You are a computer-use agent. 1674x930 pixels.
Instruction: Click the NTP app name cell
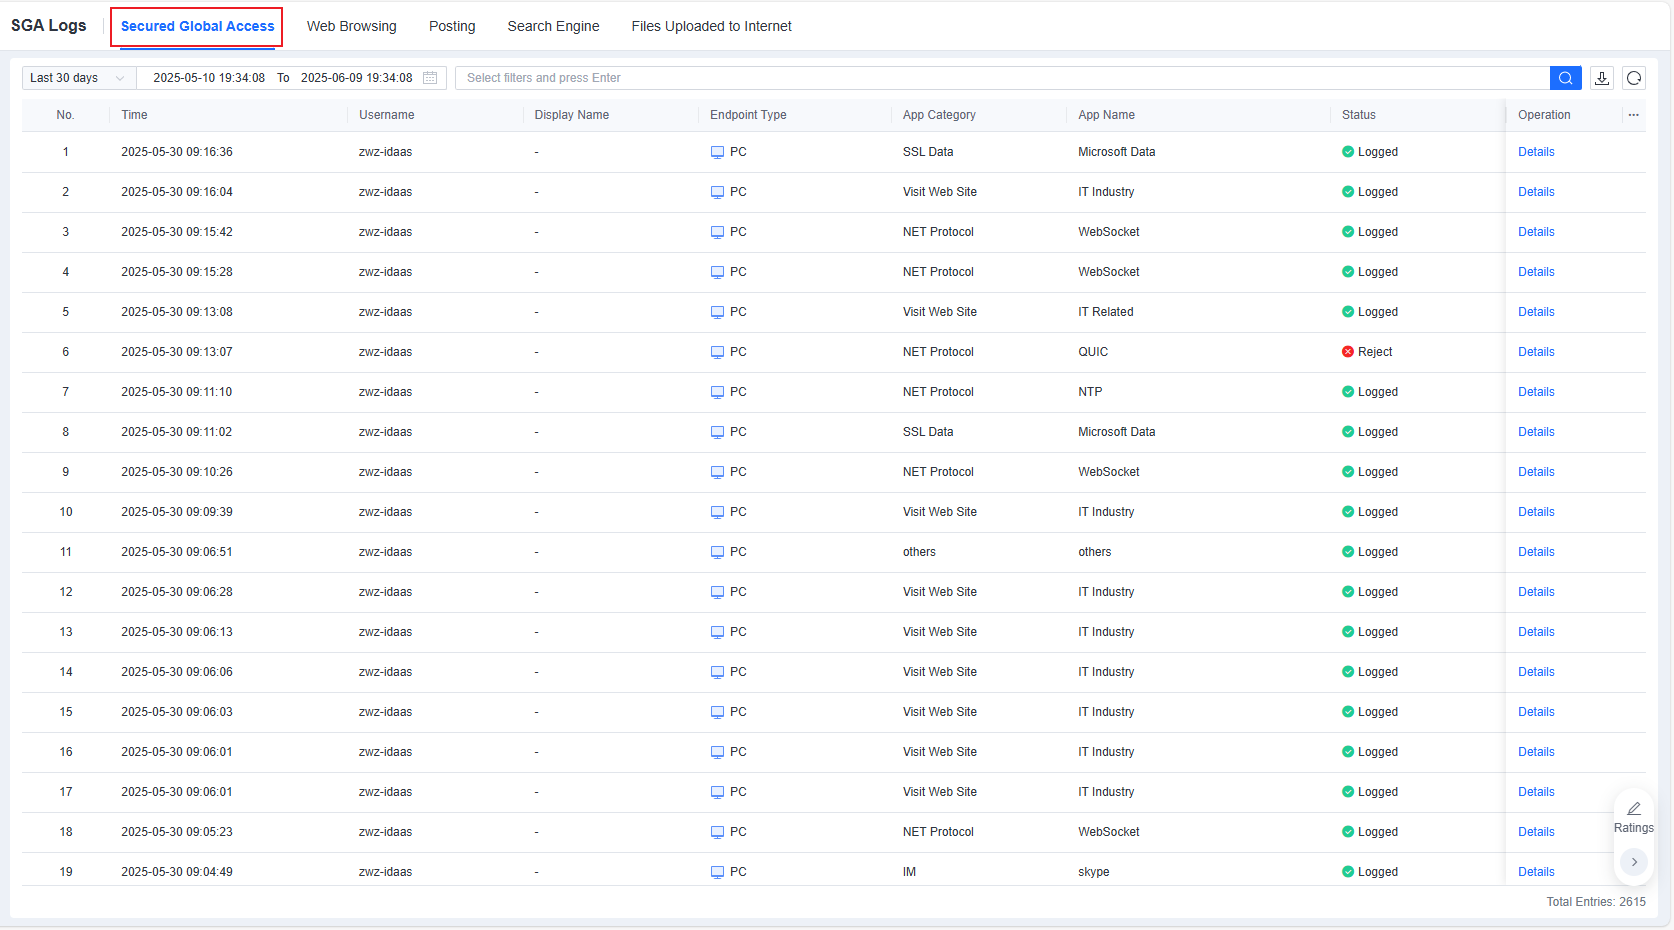coord(1090,392)
